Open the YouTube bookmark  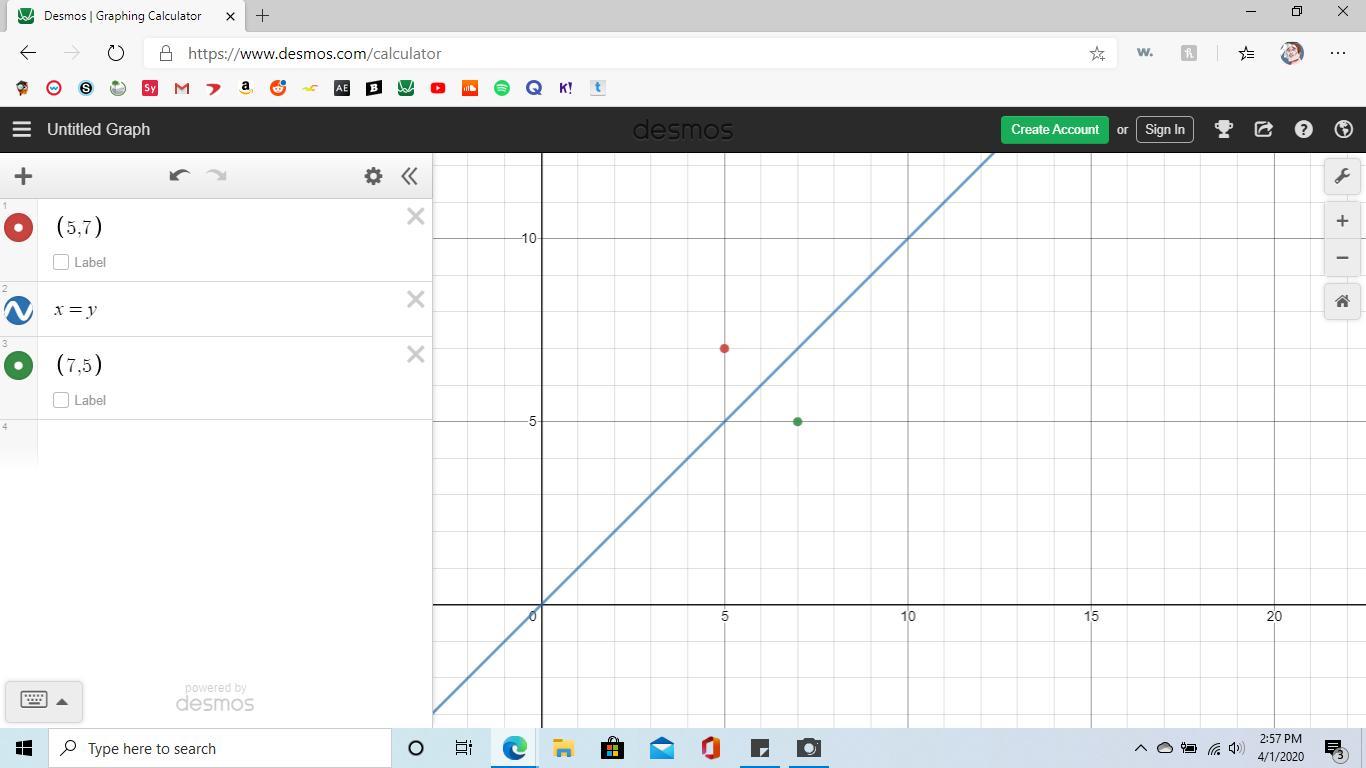(438, 88)
